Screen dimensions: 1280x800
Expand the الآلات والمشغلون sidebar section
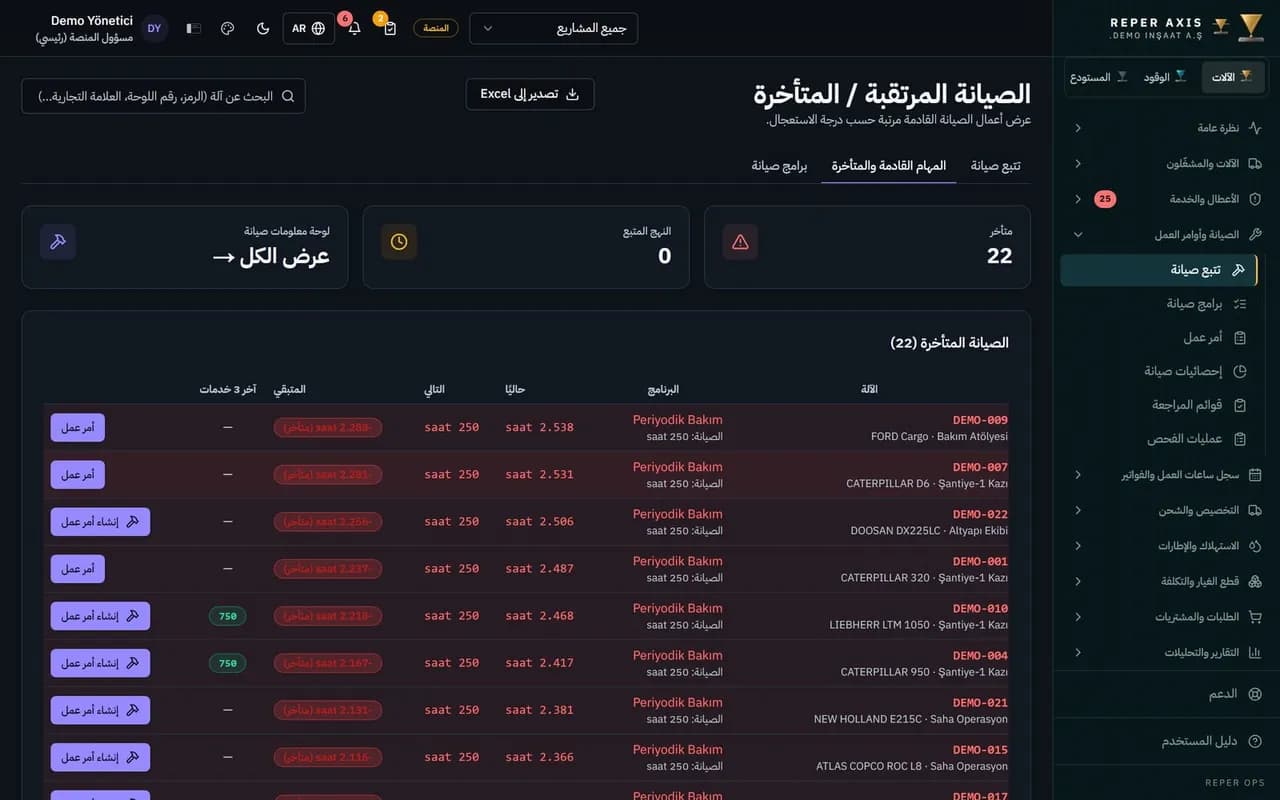tap(1078, 163)
